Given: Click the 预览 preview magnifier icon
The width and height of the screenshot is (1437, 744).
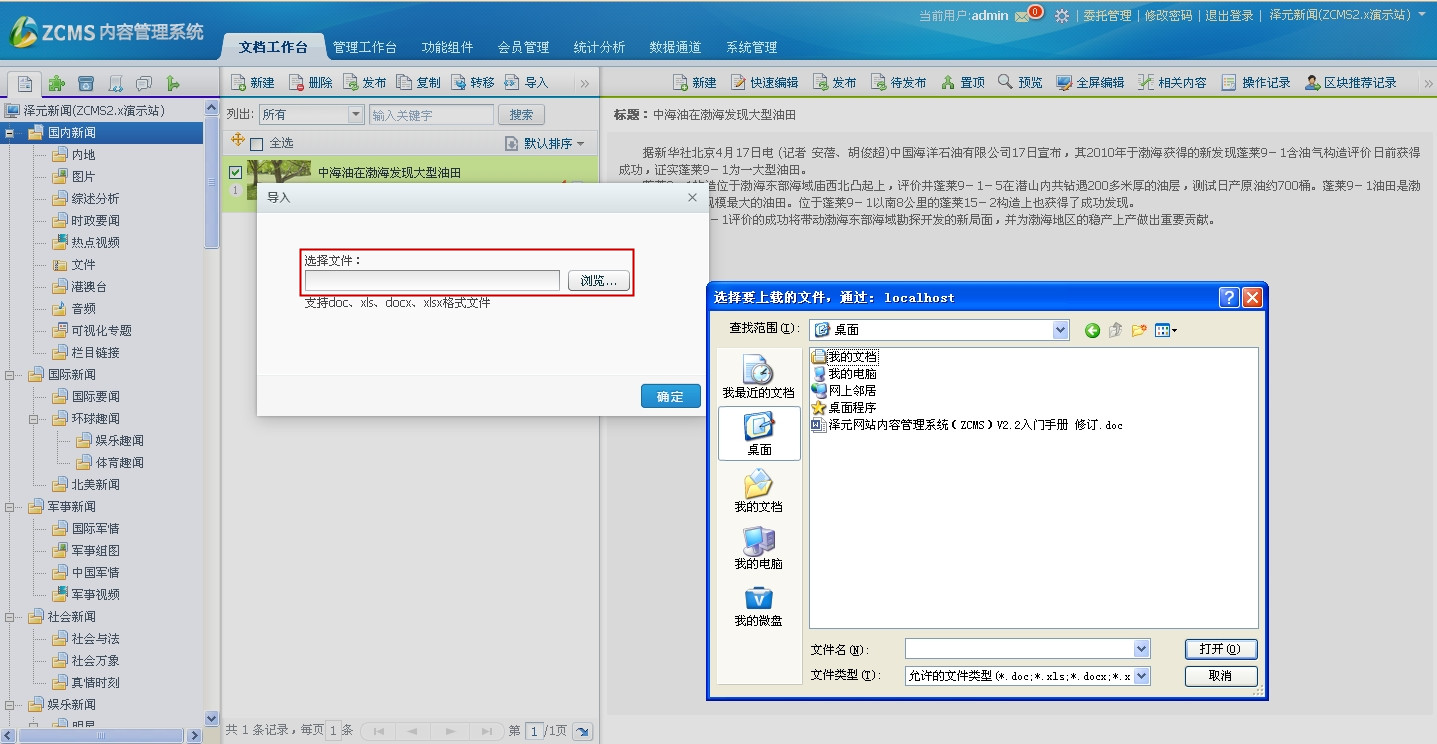Looking at the screenshot, I should coord(1005,83).
